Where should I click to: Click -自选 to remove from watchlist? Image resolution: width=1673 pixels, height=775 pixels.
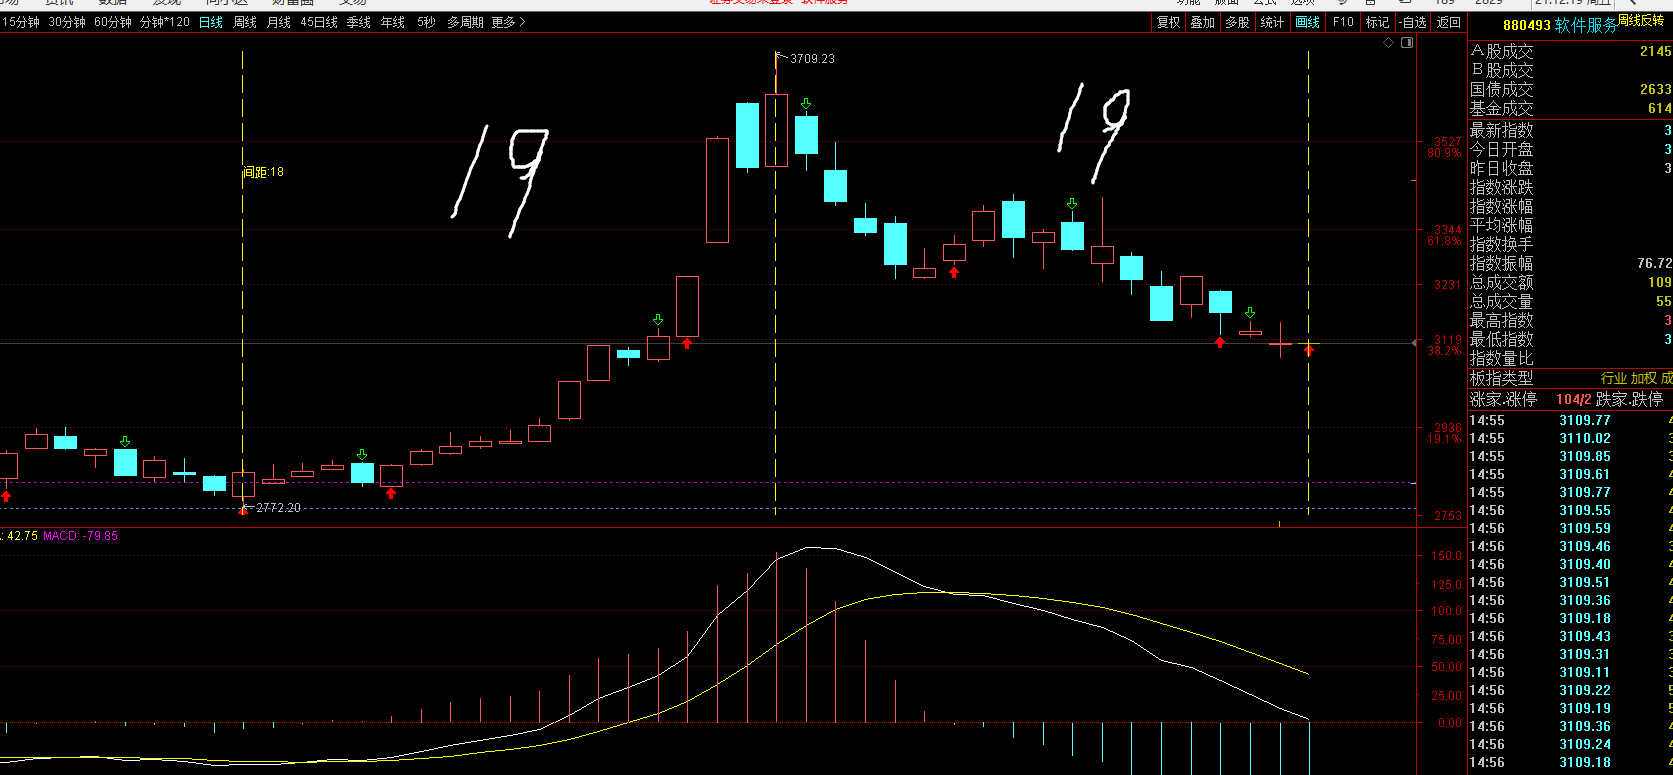tap(1413, 22)
